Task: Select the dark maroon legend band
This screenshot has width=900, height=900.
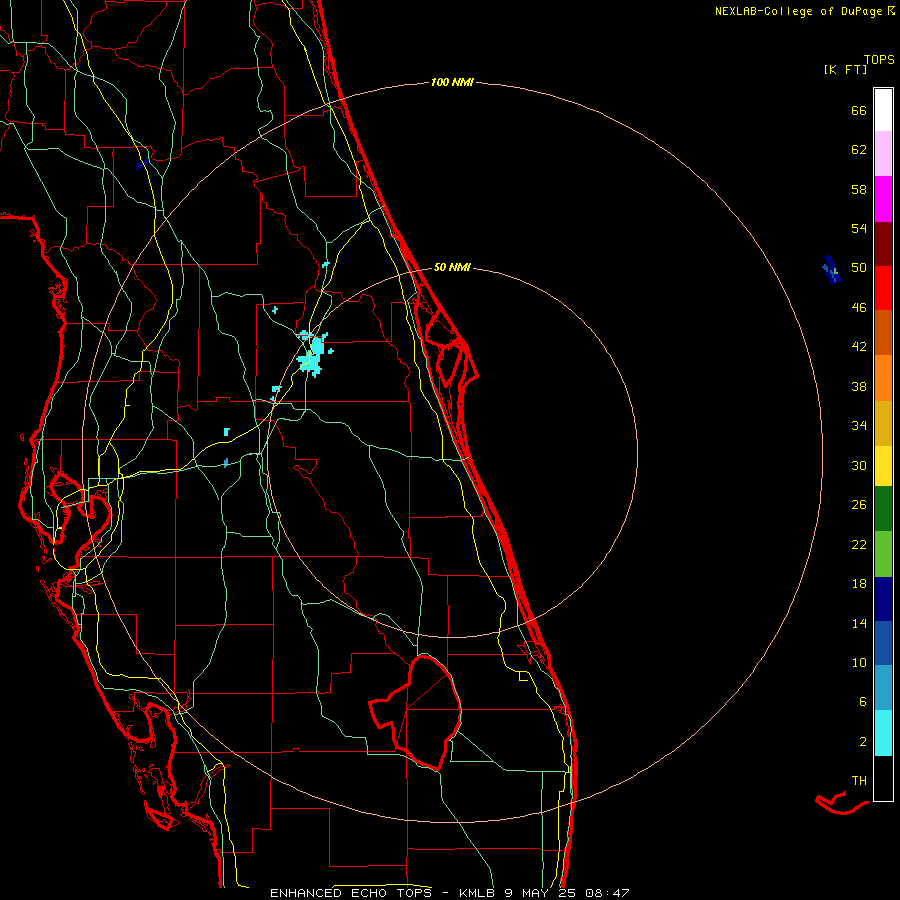Action: point(883,243)
